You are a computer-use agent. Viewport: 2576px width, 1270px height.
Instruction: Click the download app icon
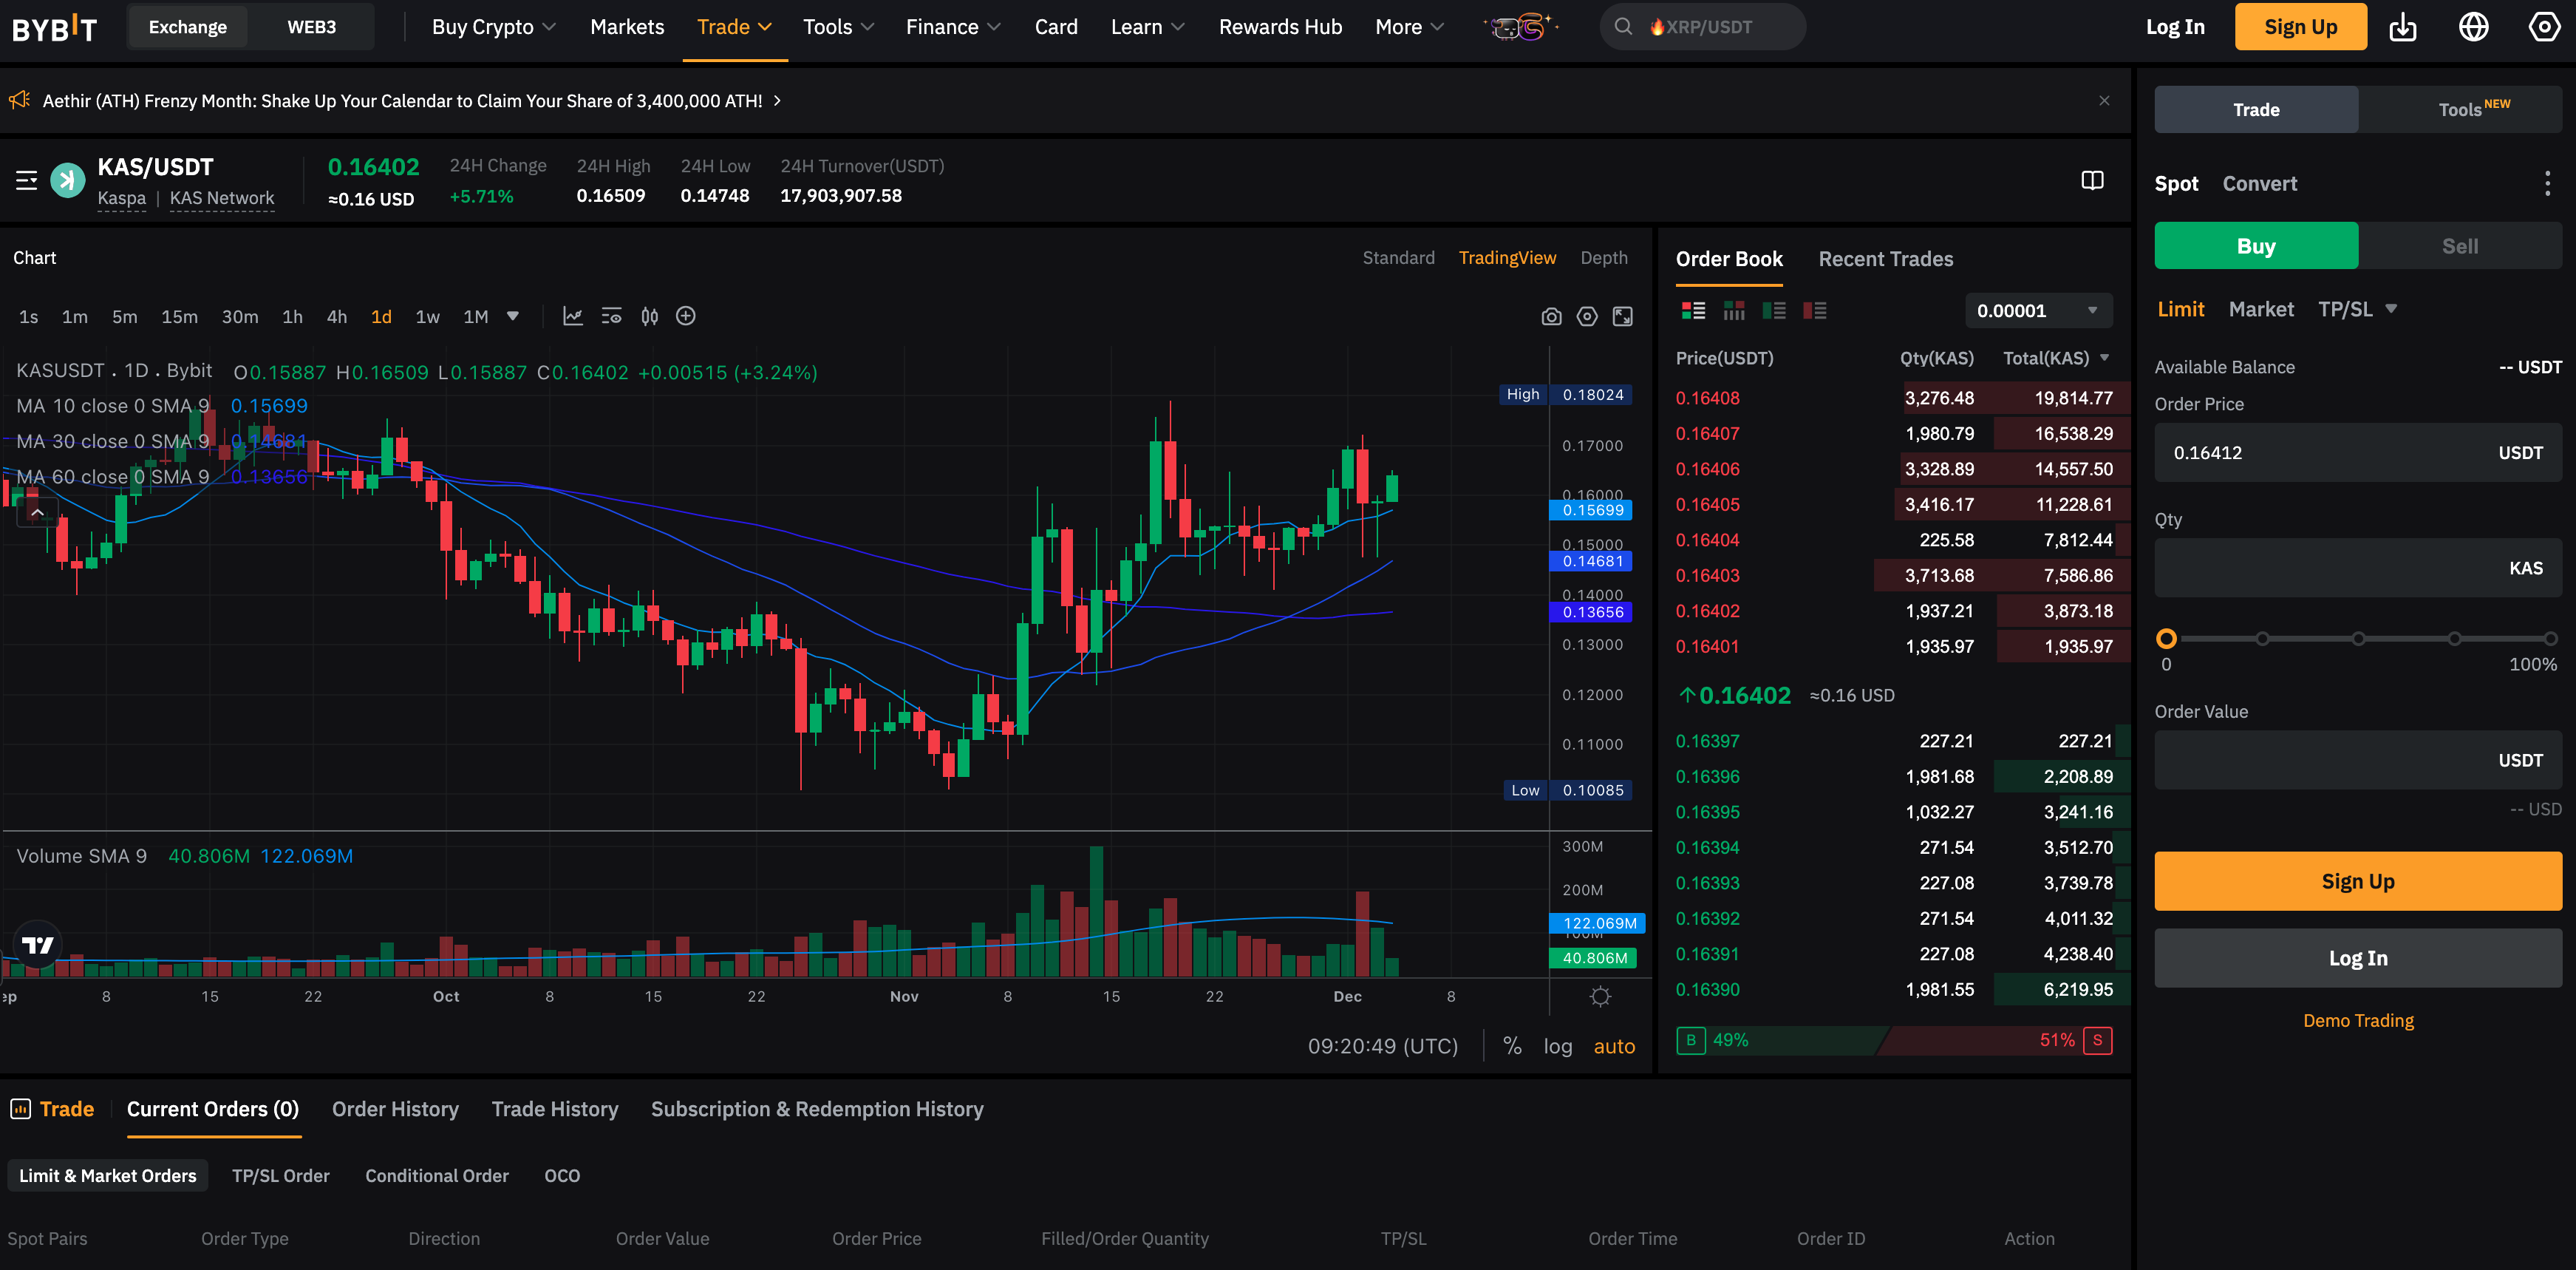(x=2402, y=27)
